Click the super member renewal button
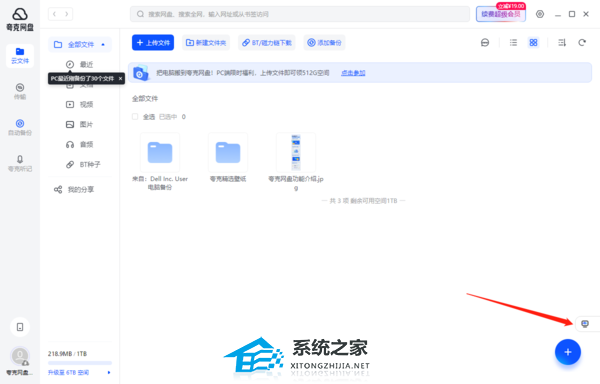 pyautogui.click(x=501, y=14)
